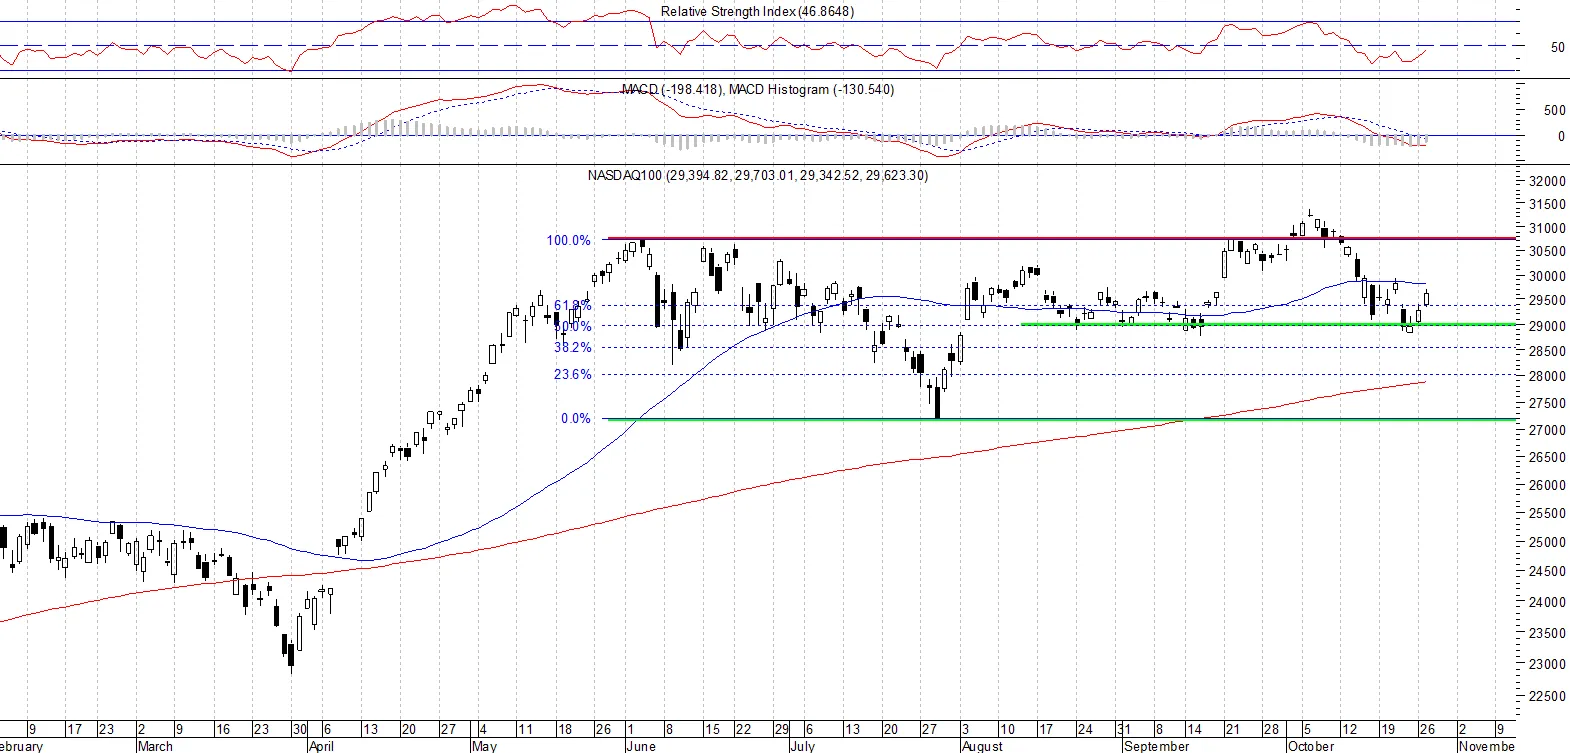Click the 32000 price axis label
The height and width of the screenshot is (753, 1570).
pos(1547,182)
